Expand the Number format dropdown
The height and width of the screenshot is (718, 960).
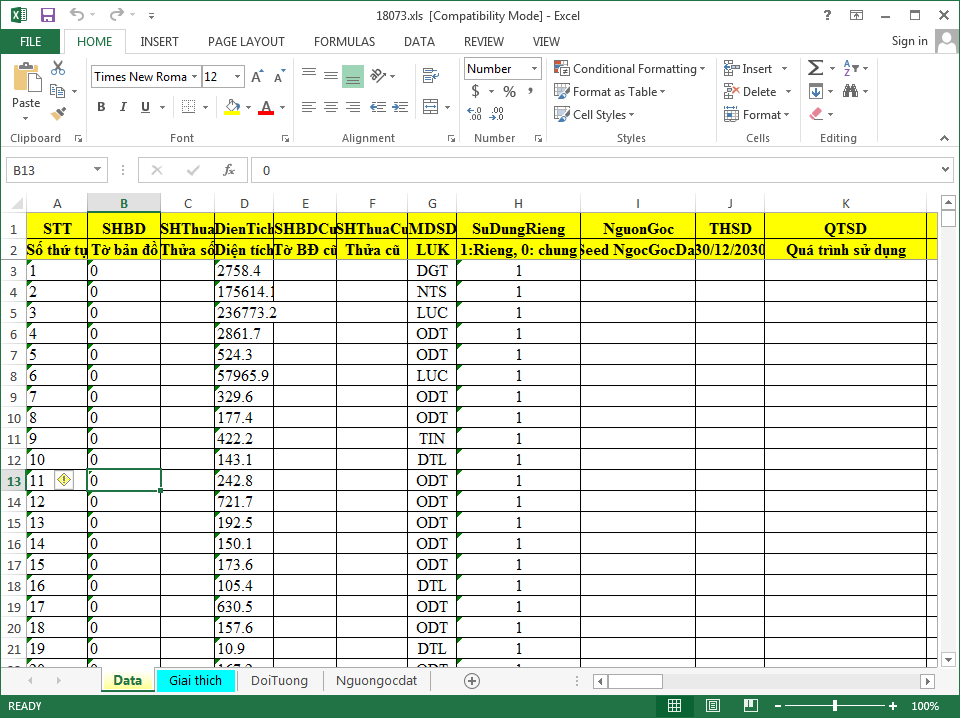(x=534, y=69)
